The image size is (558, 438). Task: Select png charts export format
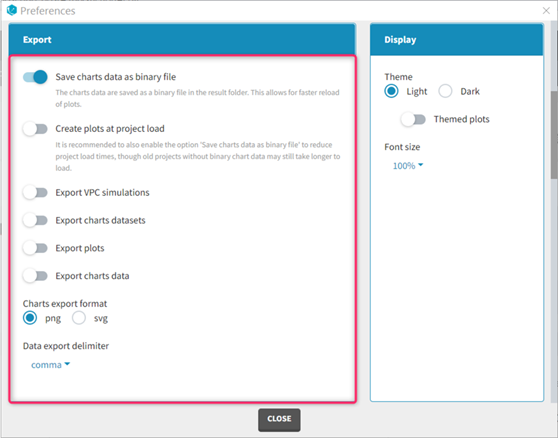pyautogui.click(x=30, y=318)
